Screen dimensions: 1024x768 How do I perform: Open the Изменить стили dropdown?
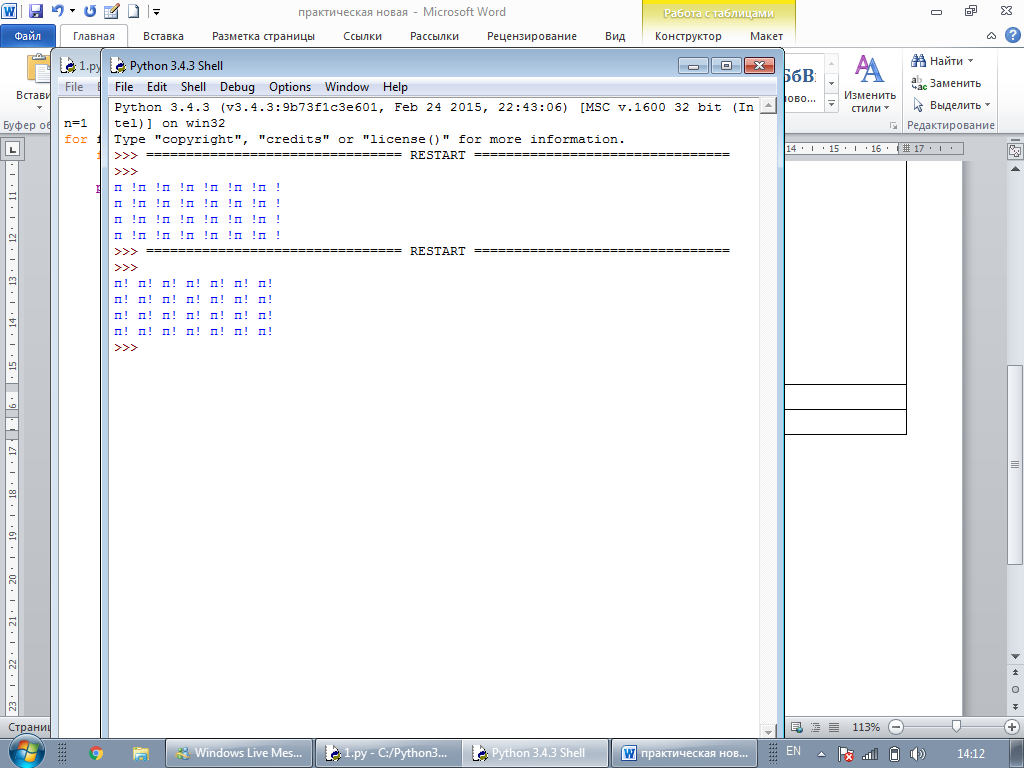[869, 84]
